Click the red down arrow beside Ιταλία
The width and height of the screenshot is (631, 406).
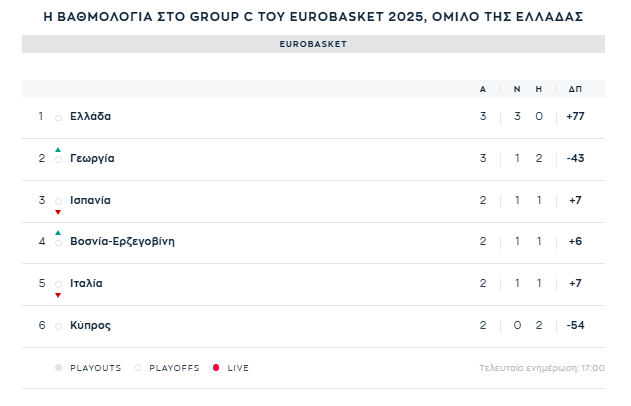coord(58,295)
